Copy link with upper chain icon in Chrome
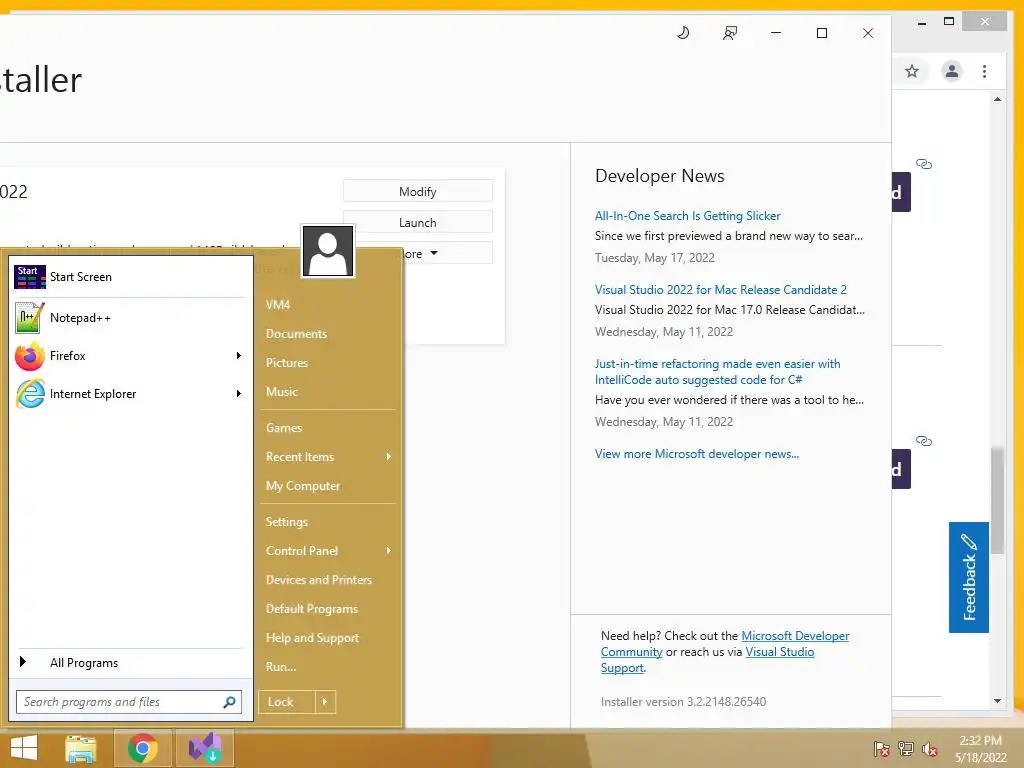The image size is (1024, 768). click(923, 164)
